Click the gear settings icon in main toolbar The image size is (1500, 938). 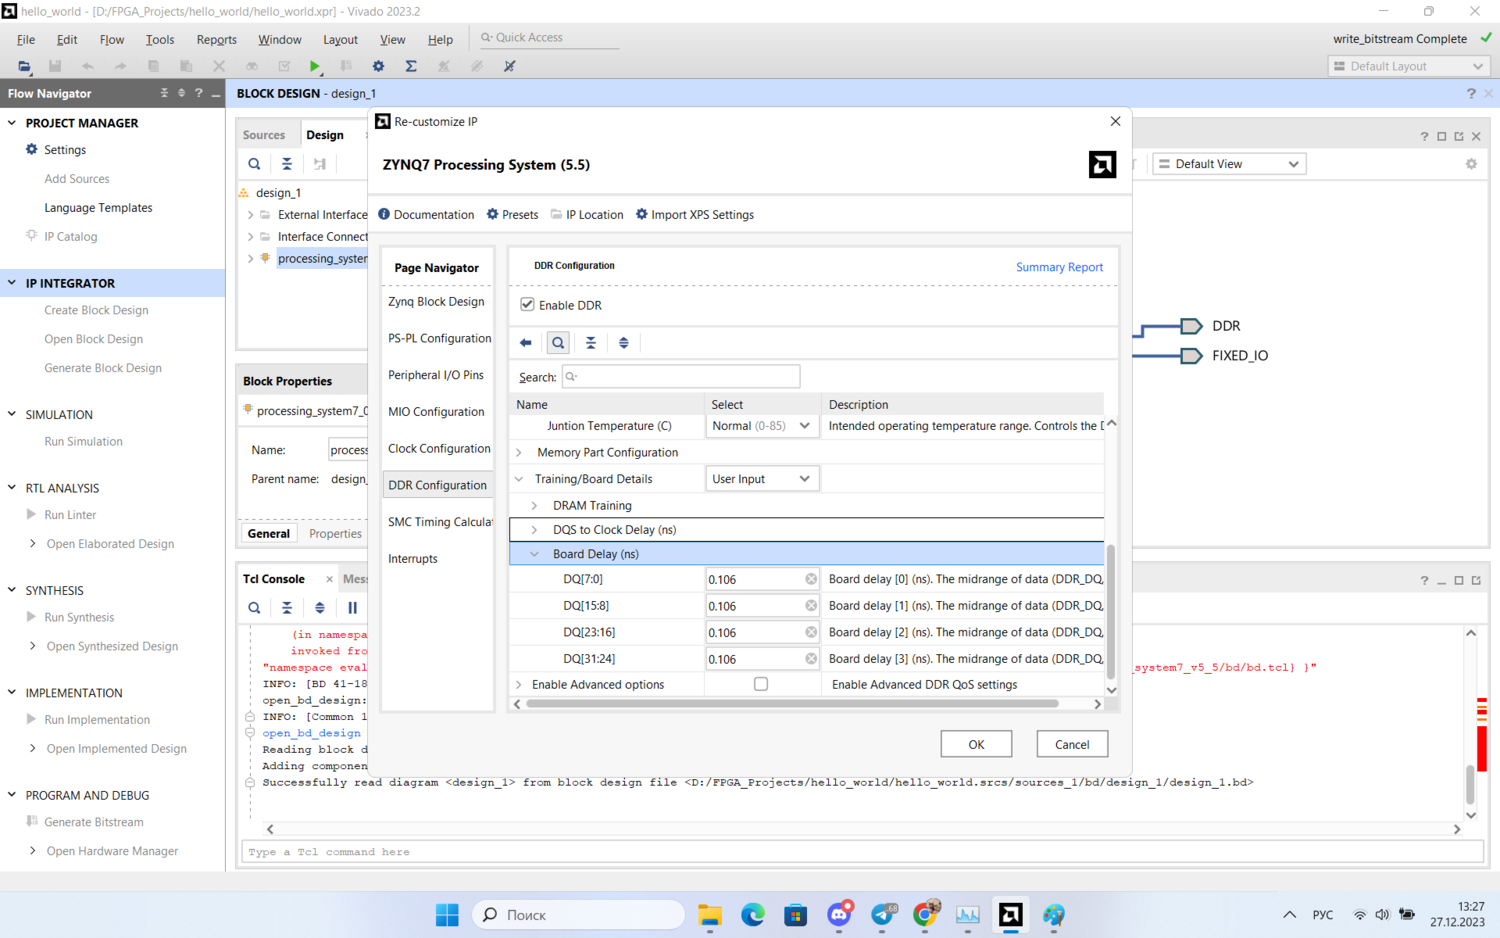point(378,66)
